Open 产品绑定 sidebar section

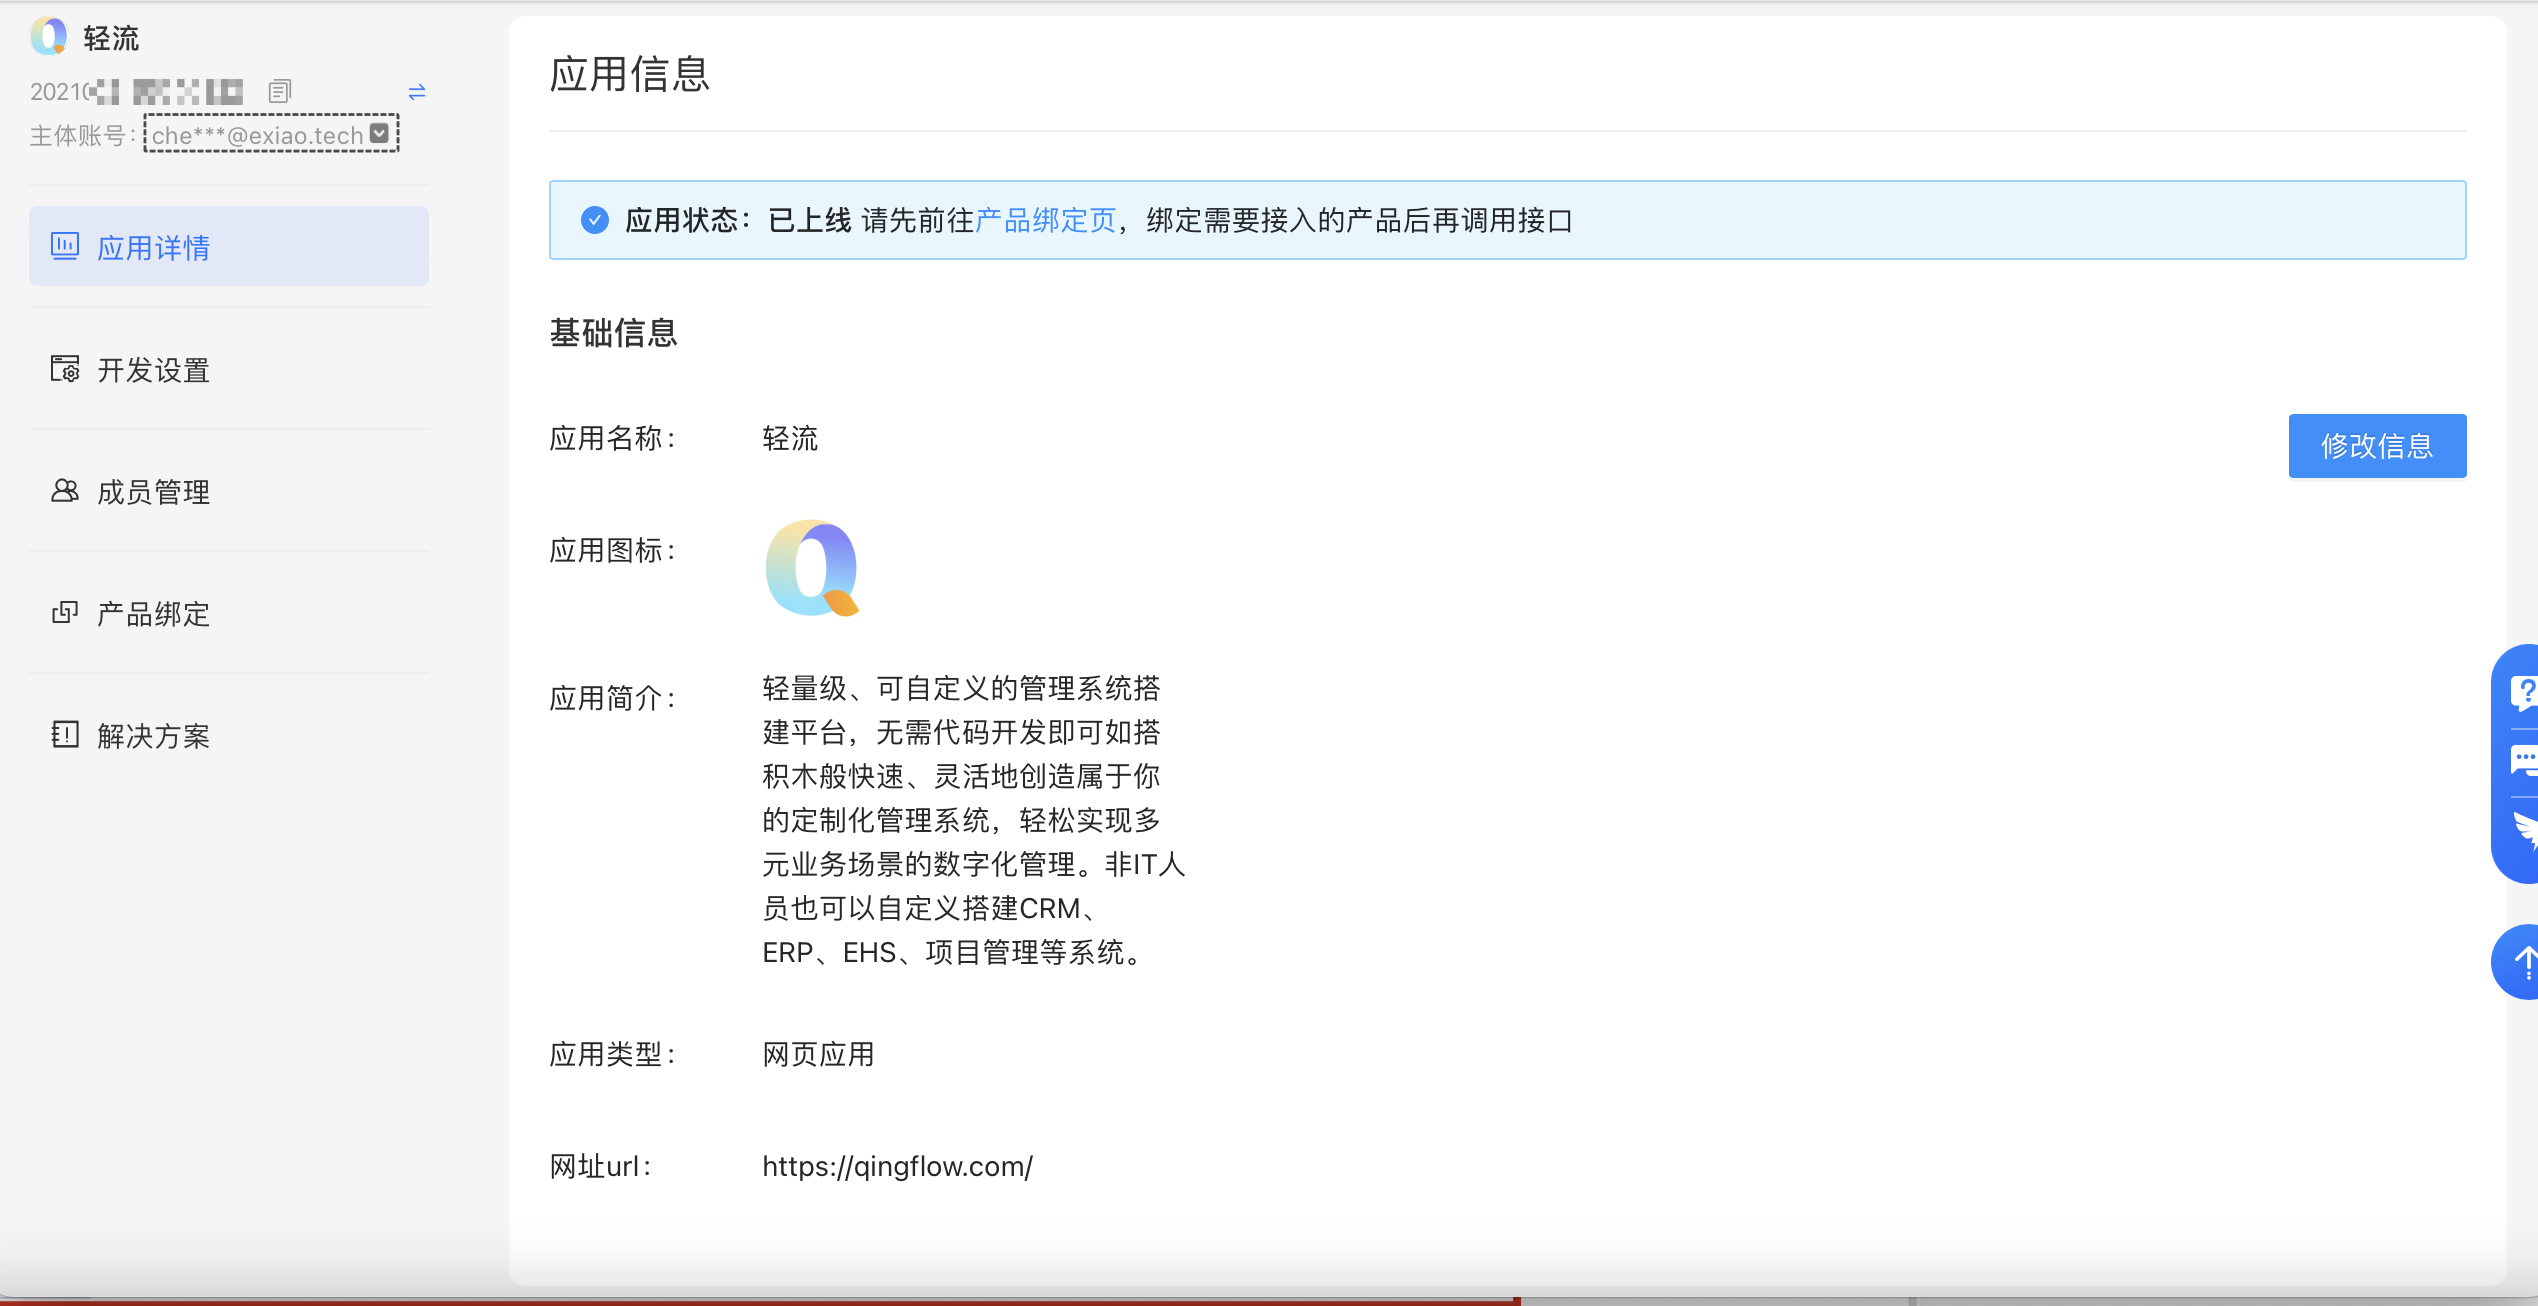pos(228,613)
